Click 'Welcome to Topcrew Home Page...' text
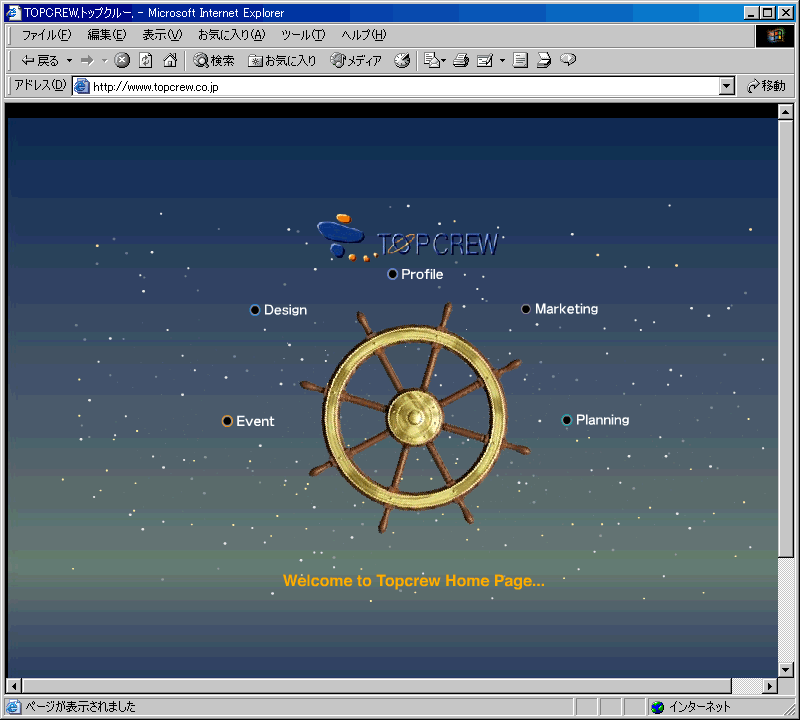The width and height of the screenshot is (800, 720). (414, 581)
